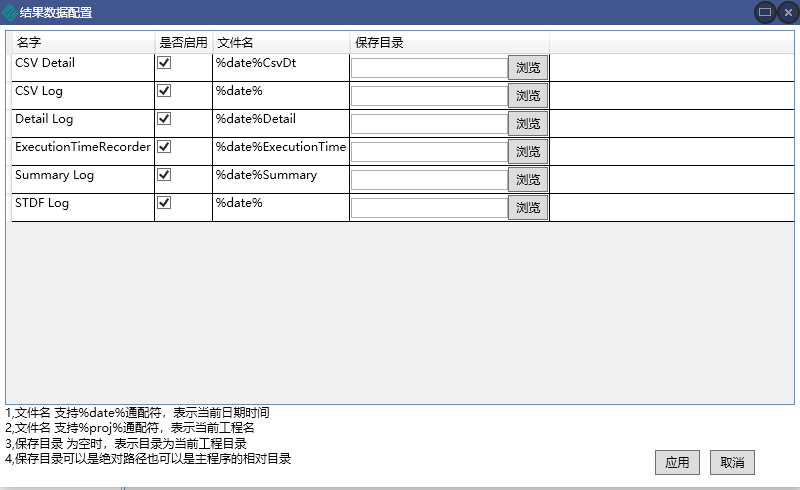Select file name cell in STDF Log row
The width and height of the screenshot is (800, 490).
click(x=281, y=208)
